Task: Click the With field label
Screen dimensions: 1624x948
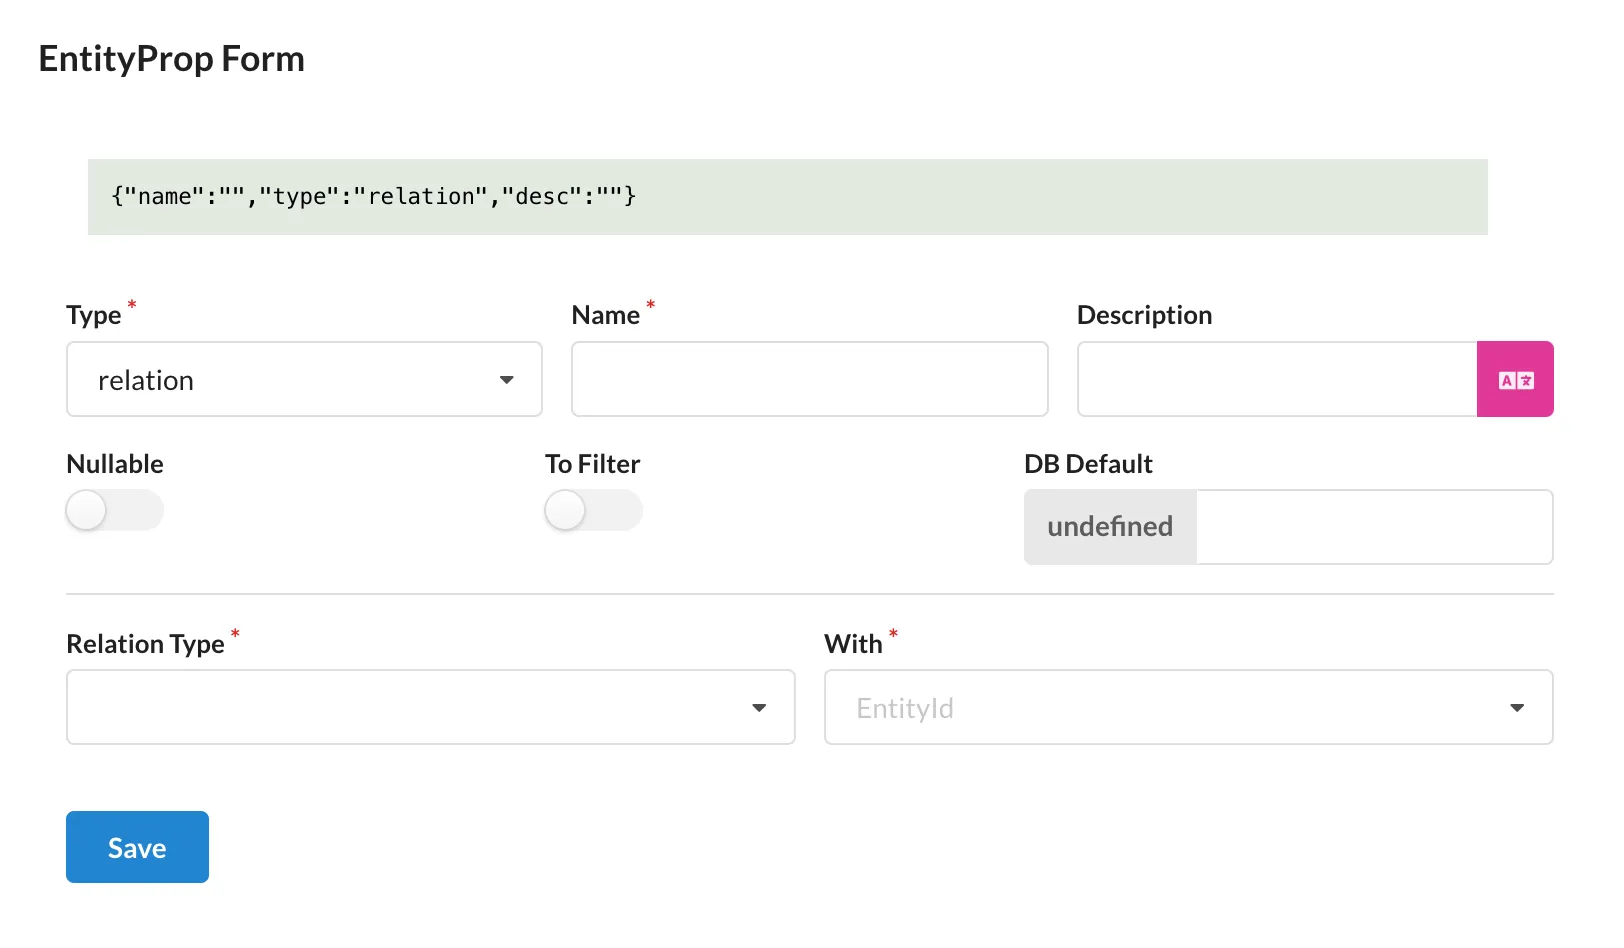Action: tap(853, 644)
